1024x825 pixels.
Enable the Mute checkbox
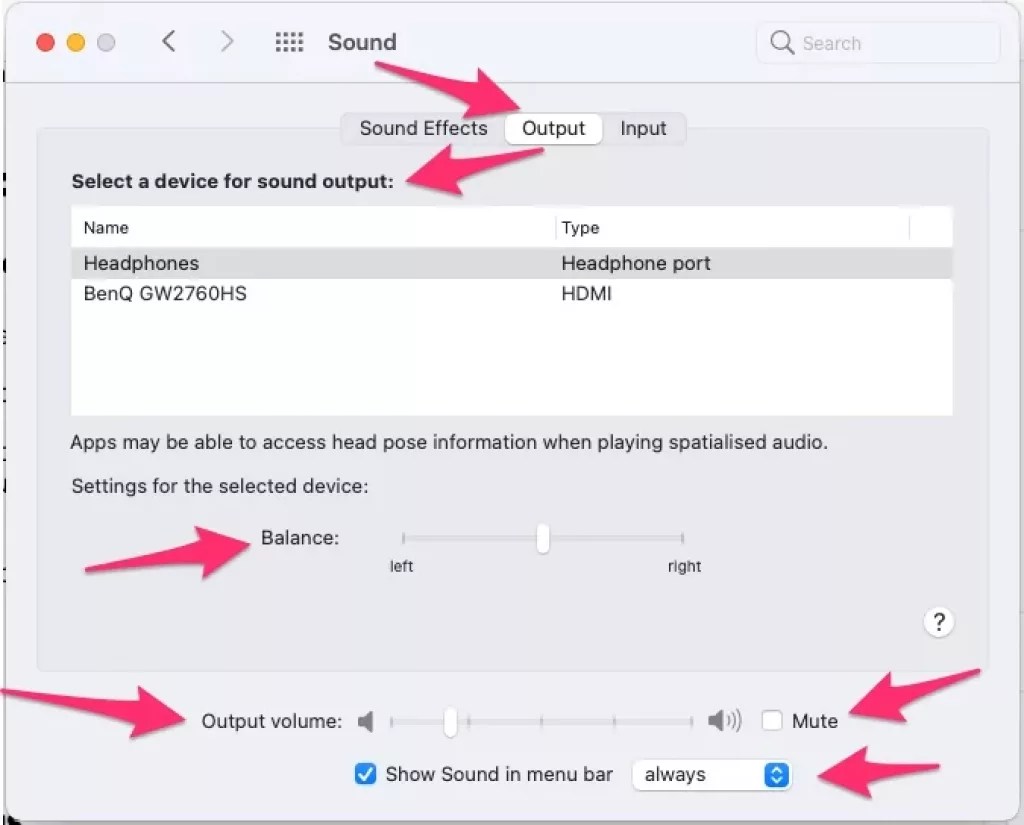(773, 720)
